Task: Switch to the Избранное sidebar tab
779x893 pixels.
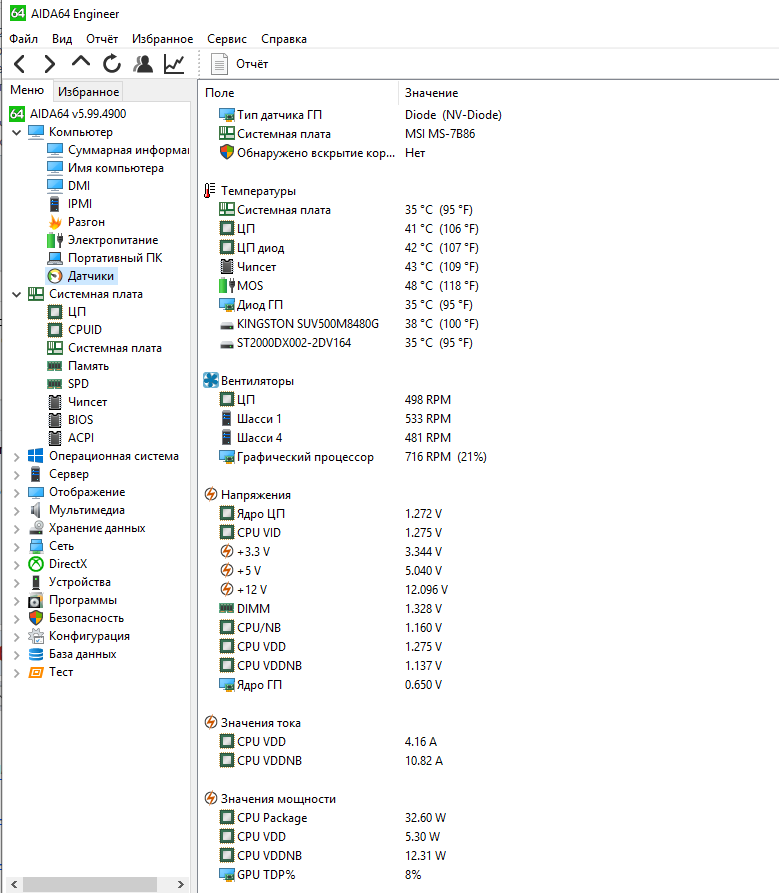Action: click(88, 92)
